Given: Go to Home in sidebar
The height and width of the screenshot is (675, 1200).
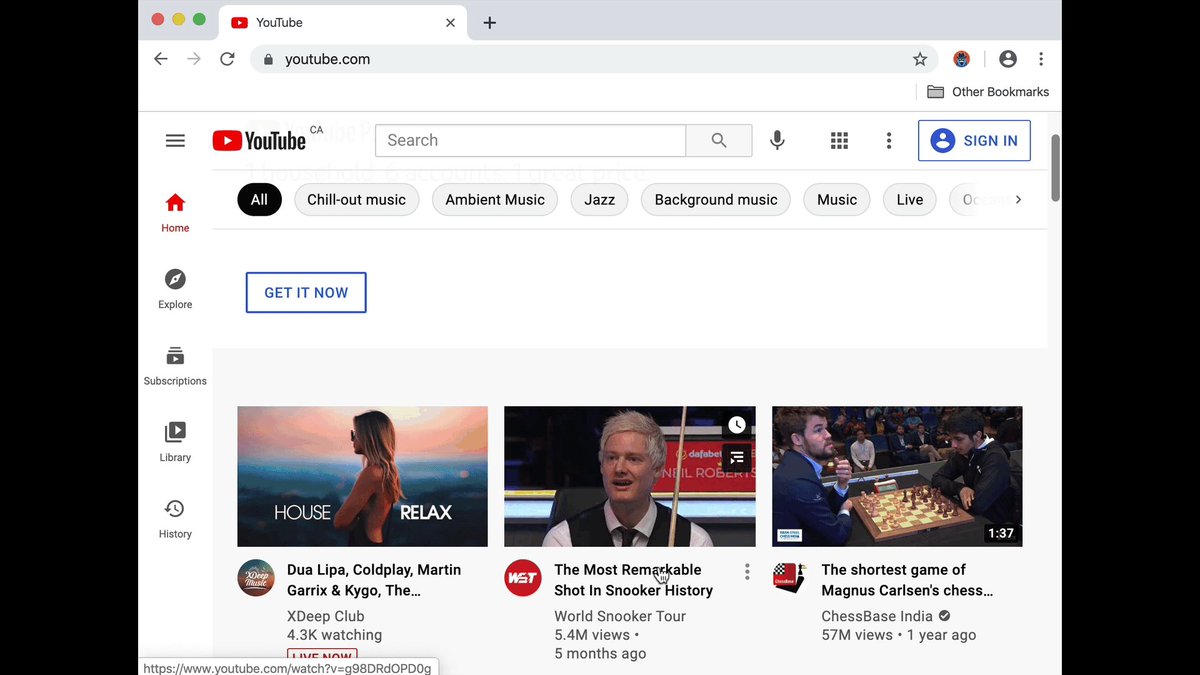Looking at the screenshot, I should (x=175, y=213).
